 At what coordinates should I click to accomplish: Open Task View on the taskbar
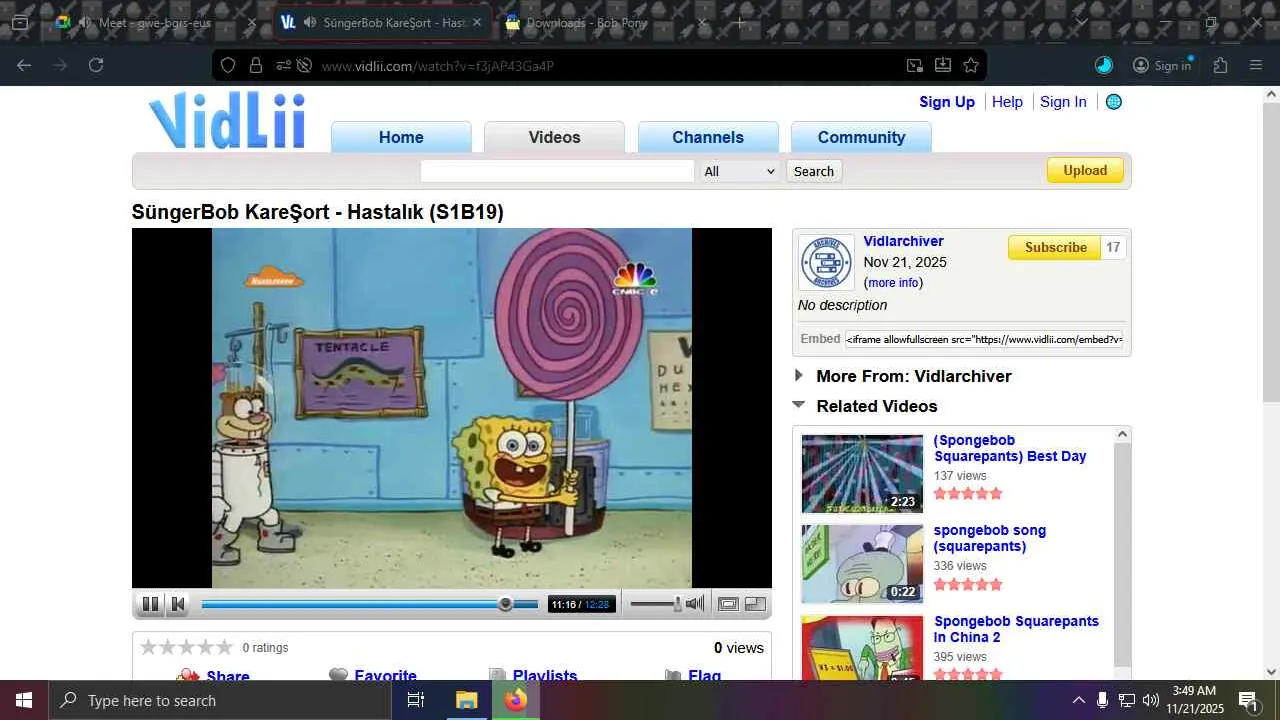pos(416,700)
